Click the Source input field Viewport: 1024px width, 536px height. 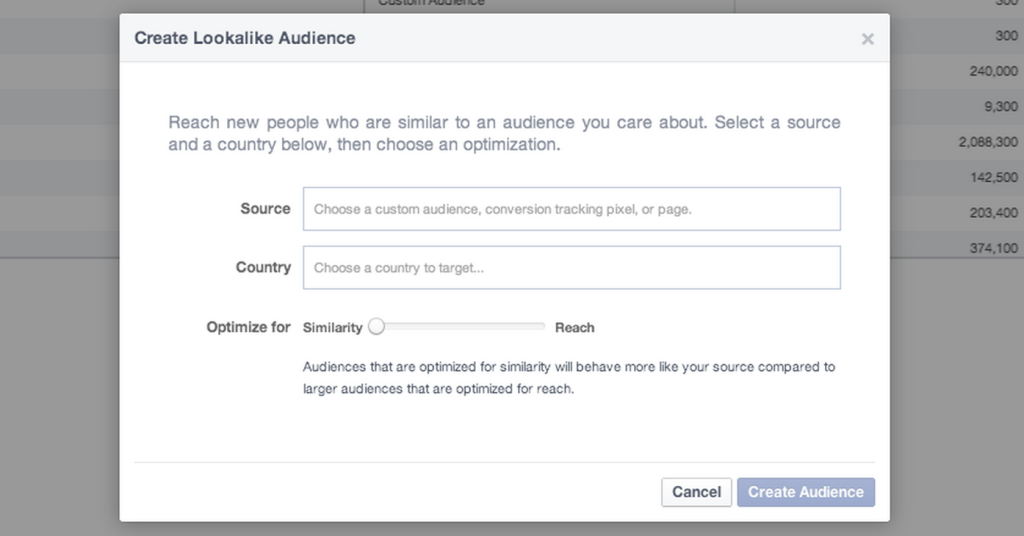tap(571, 209)
